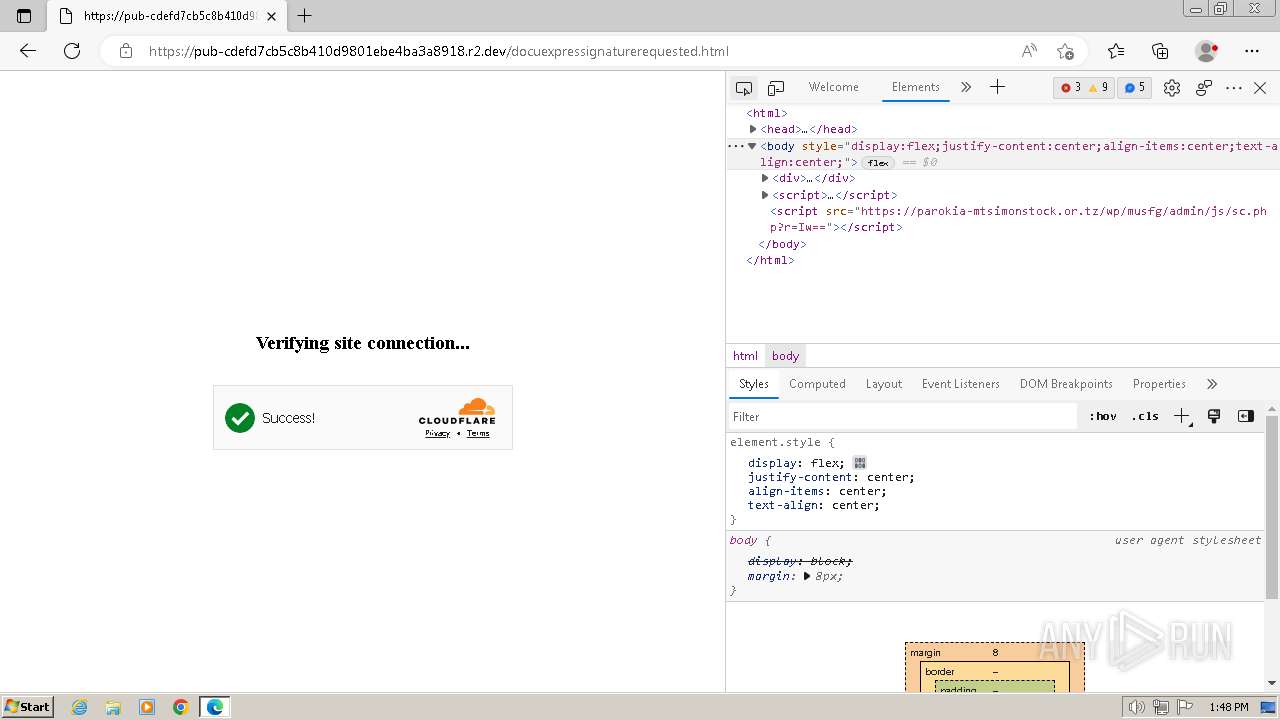Open the customize DevTools ellipsis menu

coord(1234,88)
